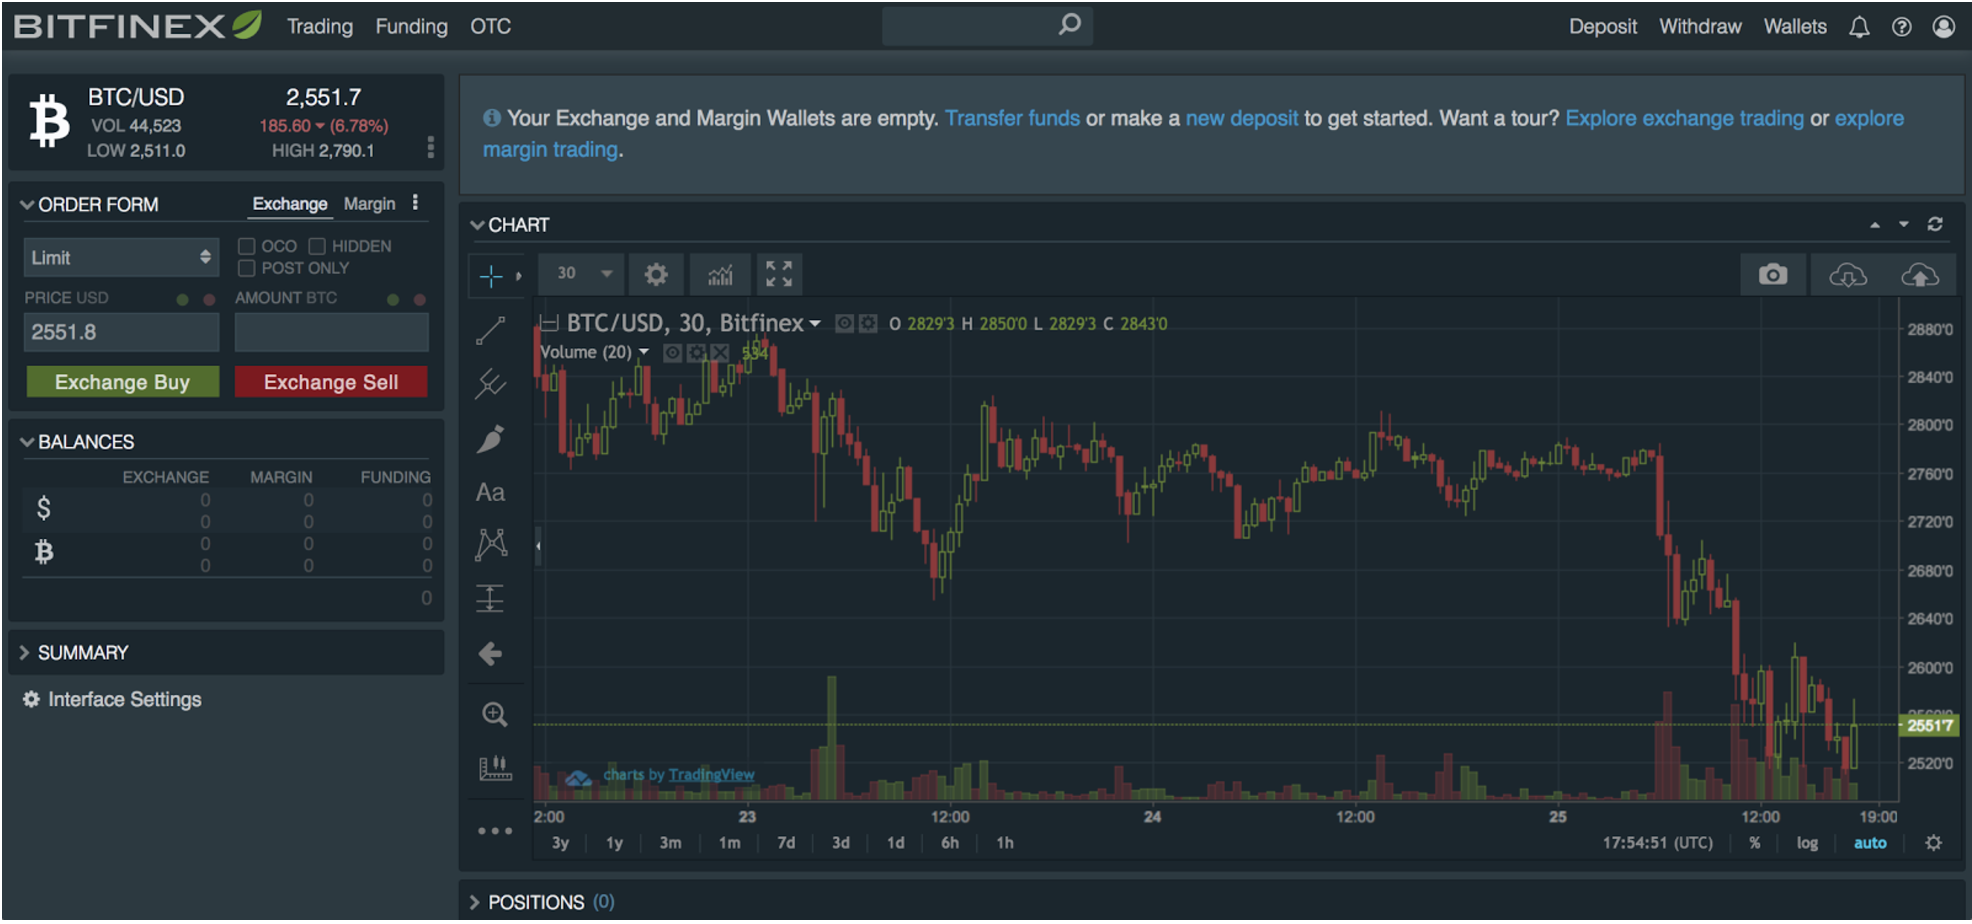
Task: Open chart axis settings gear at bottom right
Action: pos(1934,843)
